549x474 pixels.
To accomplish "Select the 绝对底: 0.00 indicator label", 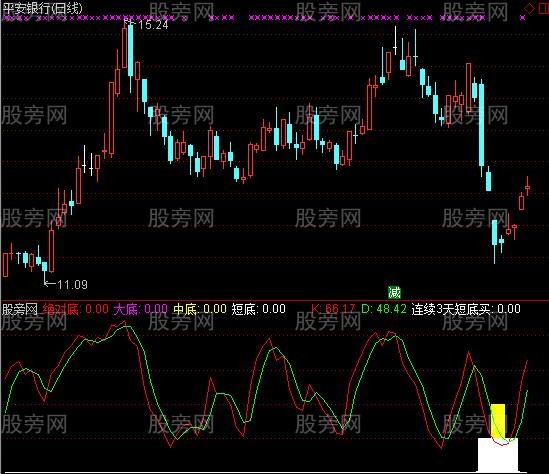I will coord(75,309).
